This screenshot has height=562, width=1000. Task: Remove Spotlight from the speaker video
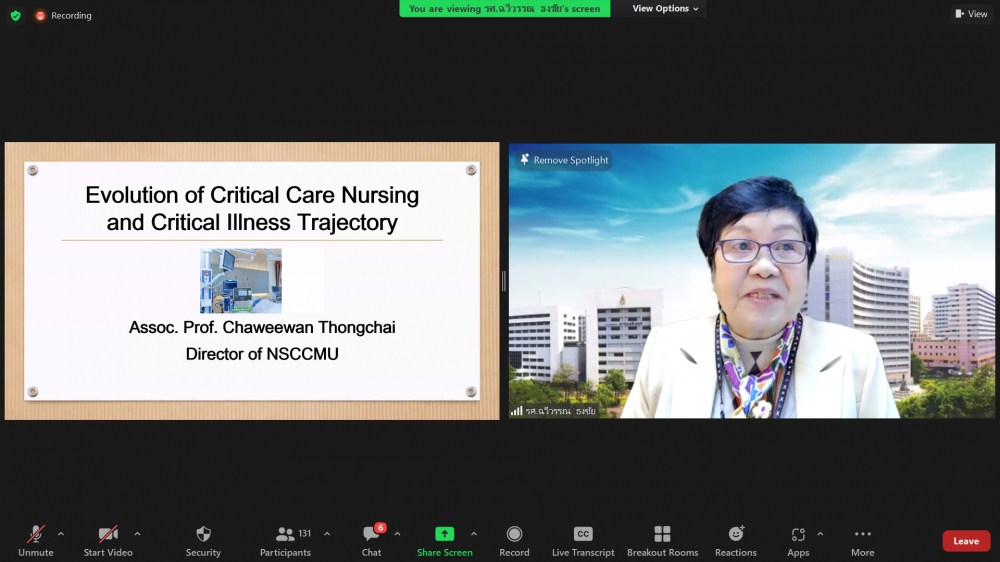coord(563,160)
